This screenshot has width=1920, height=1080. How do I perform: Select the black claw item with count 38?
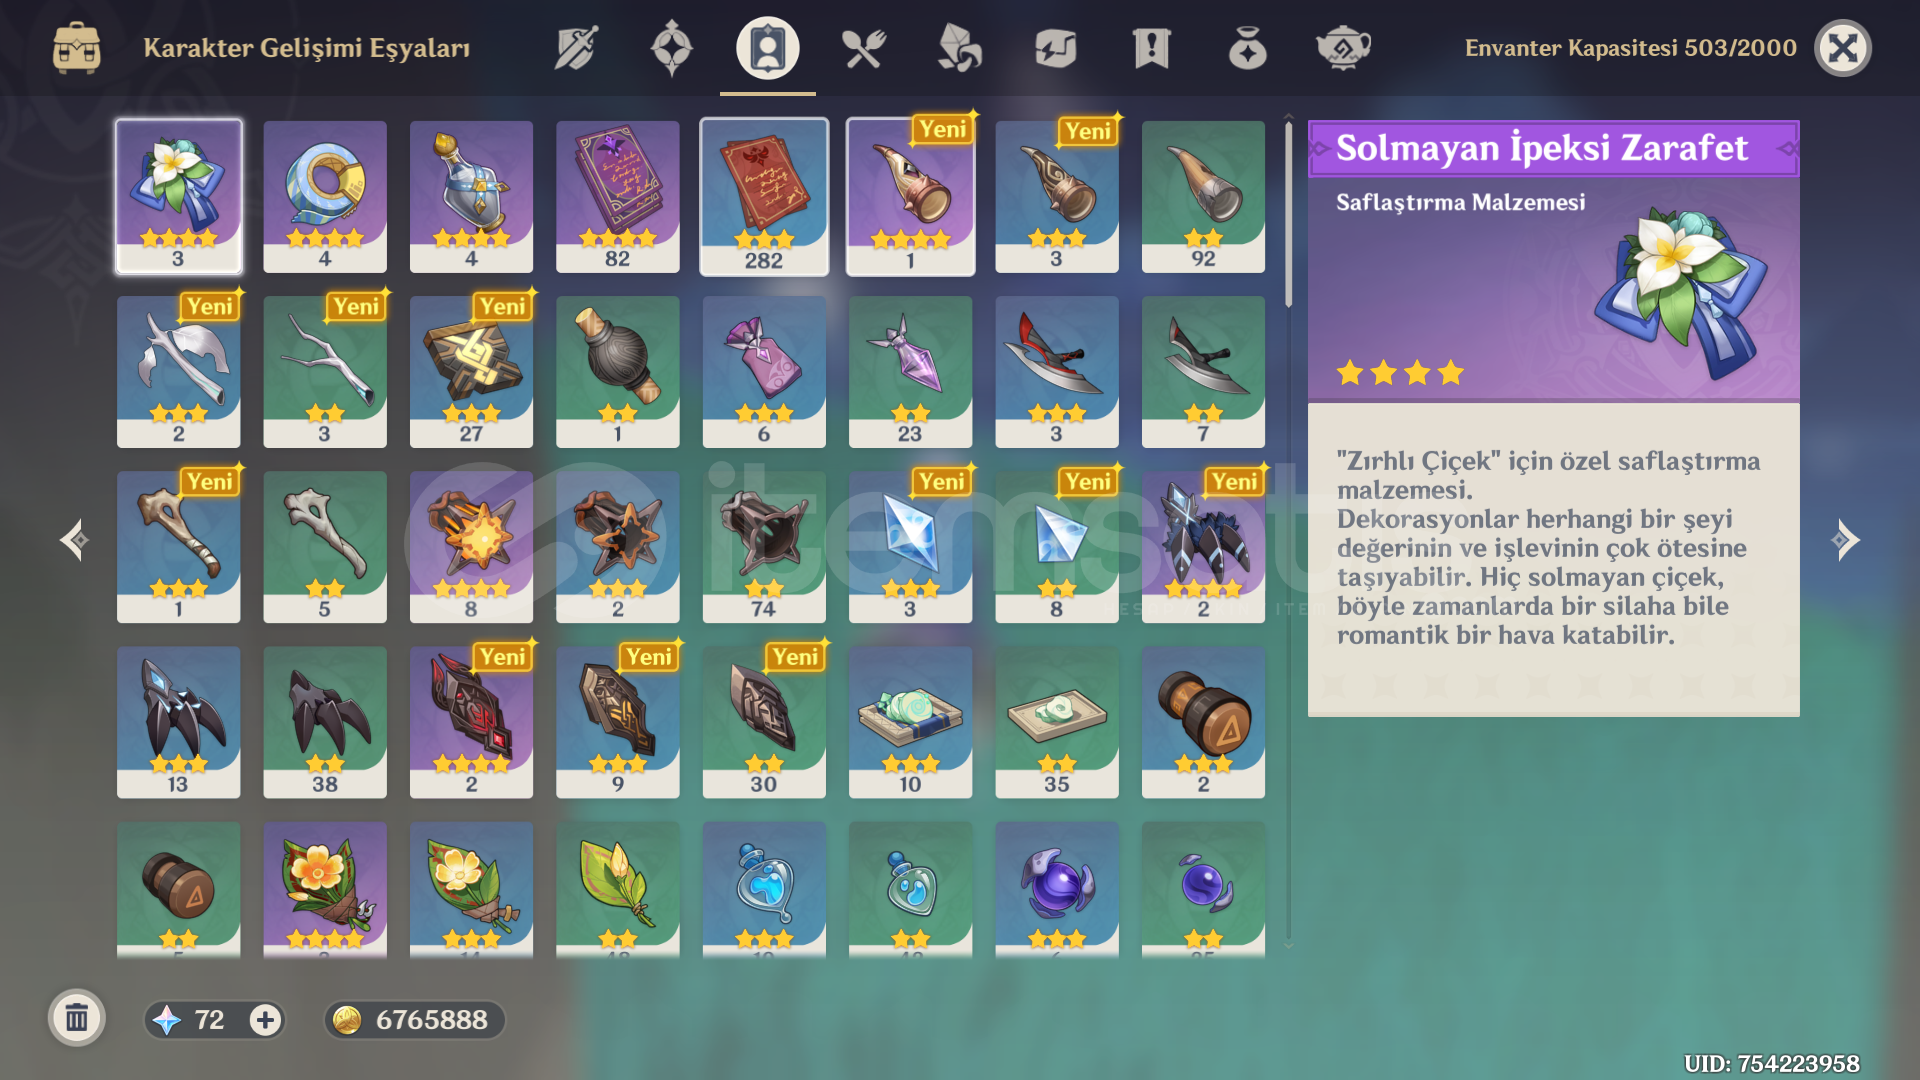[325, 722]
